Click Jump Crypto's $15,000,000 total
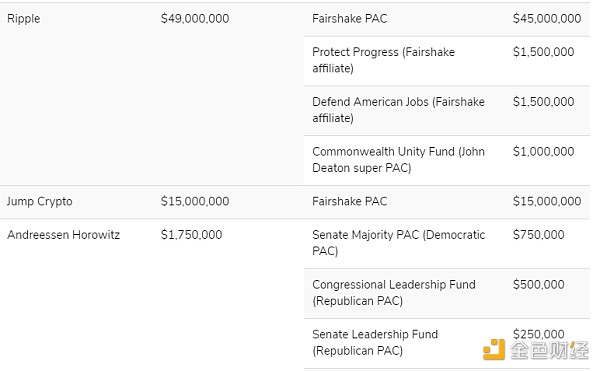Screen dimensions: 600x371 click(195, 201)
